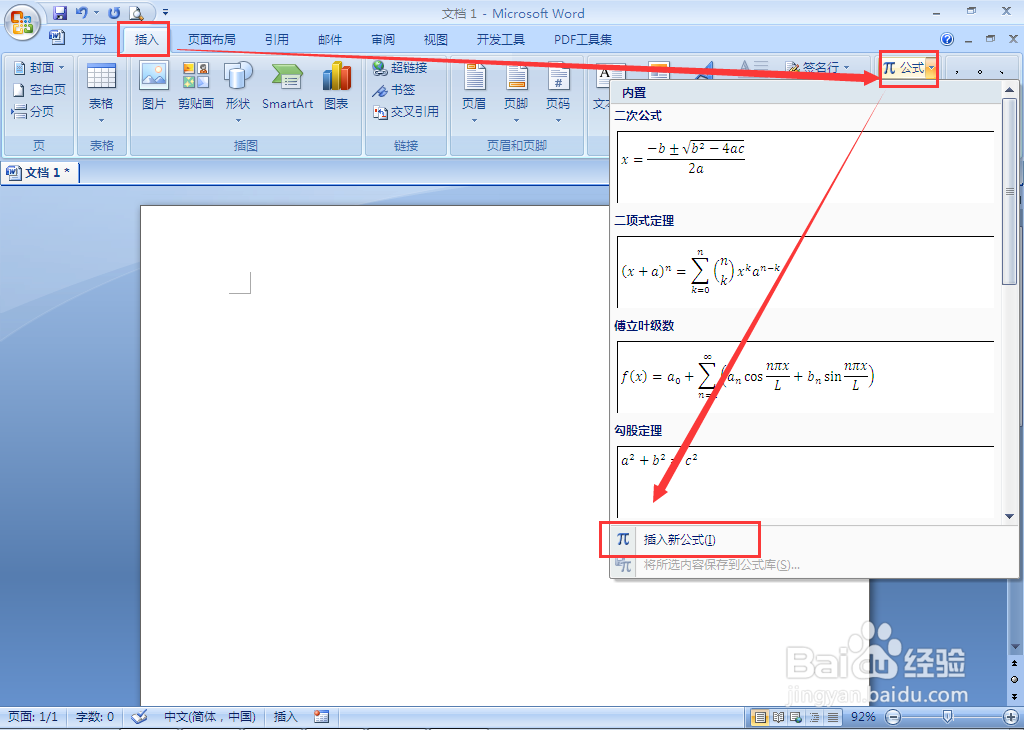This screenshot has height=730, width=1024.
Task: Click the 页面: 1/1 status bar indicator
Action: click(x=33, y=717)
